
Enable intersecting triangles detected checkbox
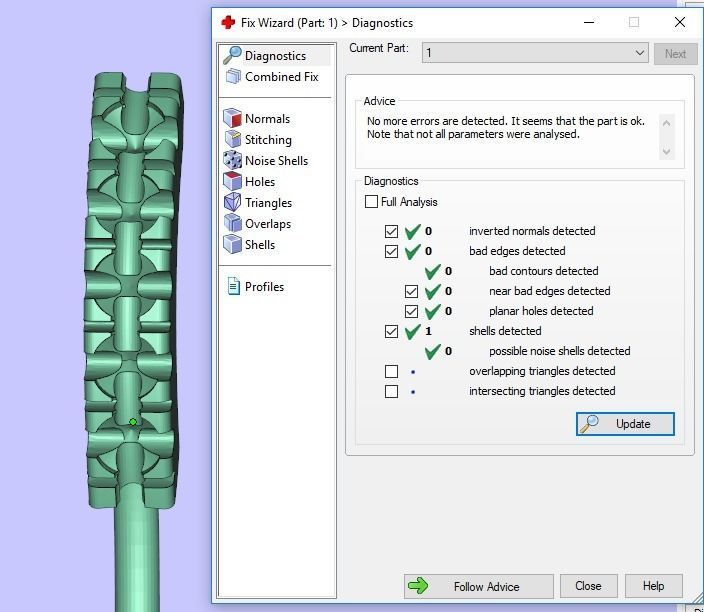[392, 392]
